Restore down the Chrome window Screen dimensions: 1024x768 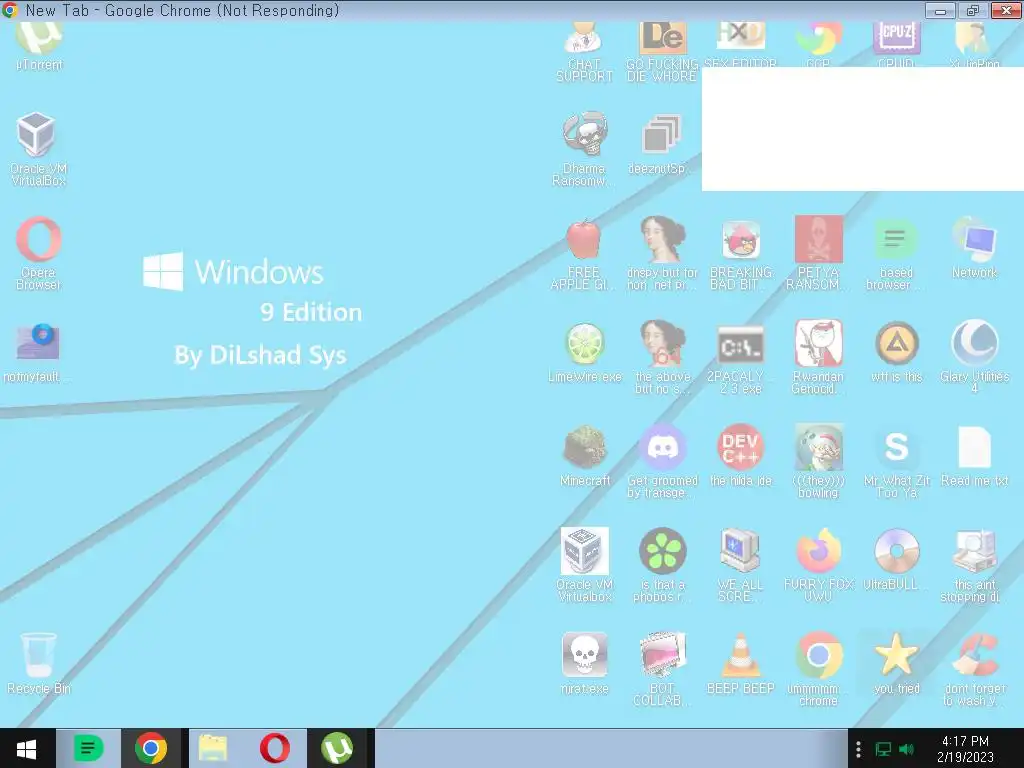click(x=972, y=10)
